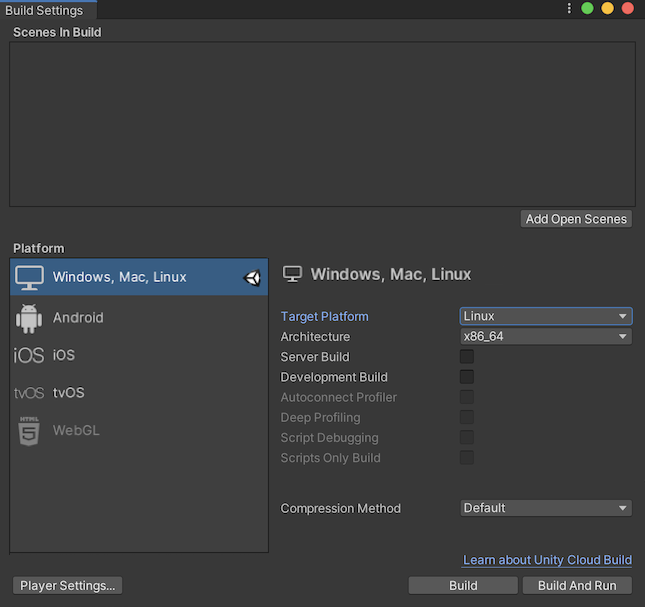The width and height of the screenshot is (645, 607).
Task: Enable the Server Build checkbox
Action: tap(467, 357)
